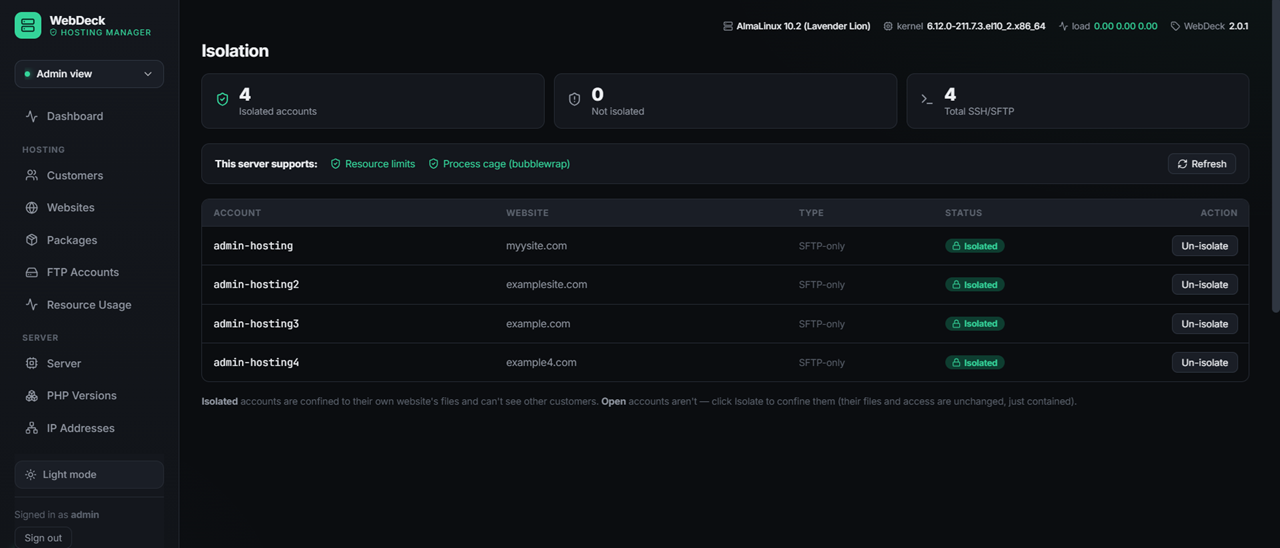The width and height of the screenshot is (1280, 548).
Task: Click the IP Addresses network icon
Action: 32,428
